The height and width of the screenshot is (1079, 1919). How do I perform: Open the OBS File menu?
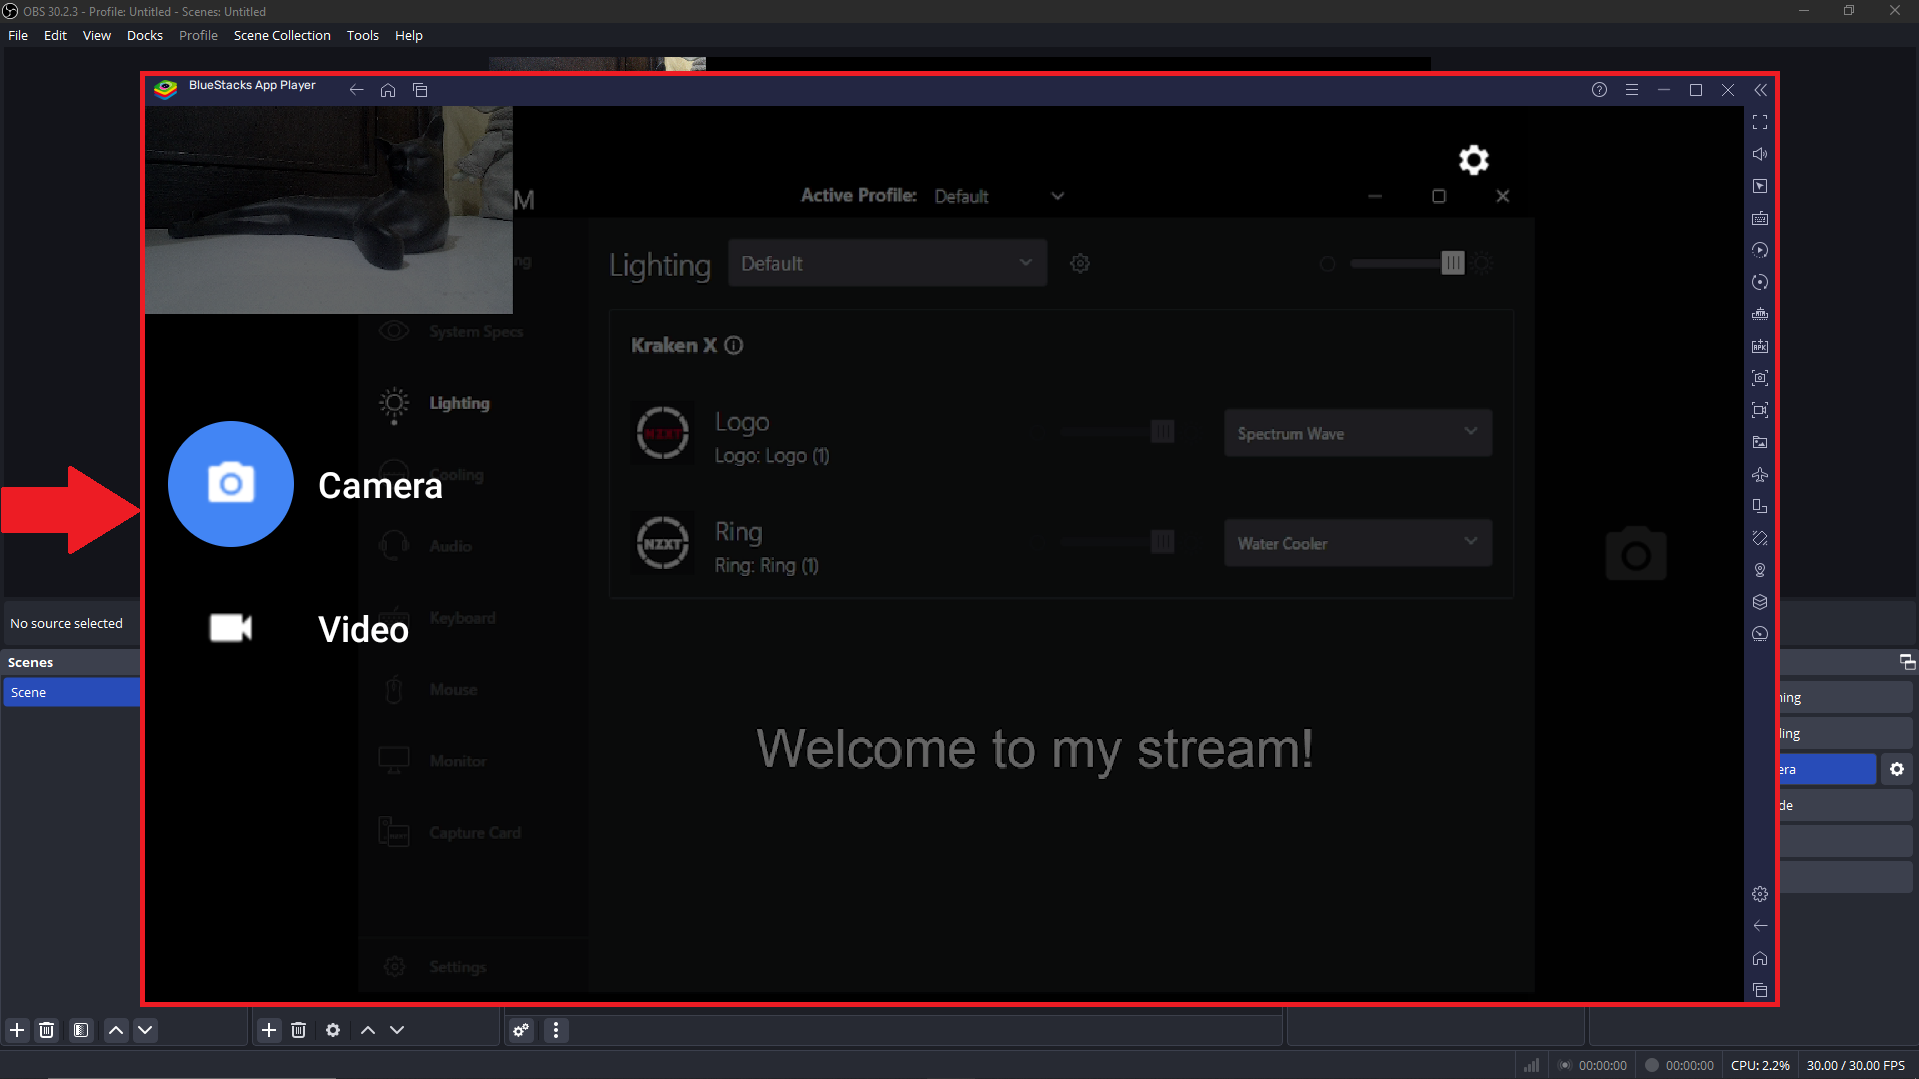18,35
